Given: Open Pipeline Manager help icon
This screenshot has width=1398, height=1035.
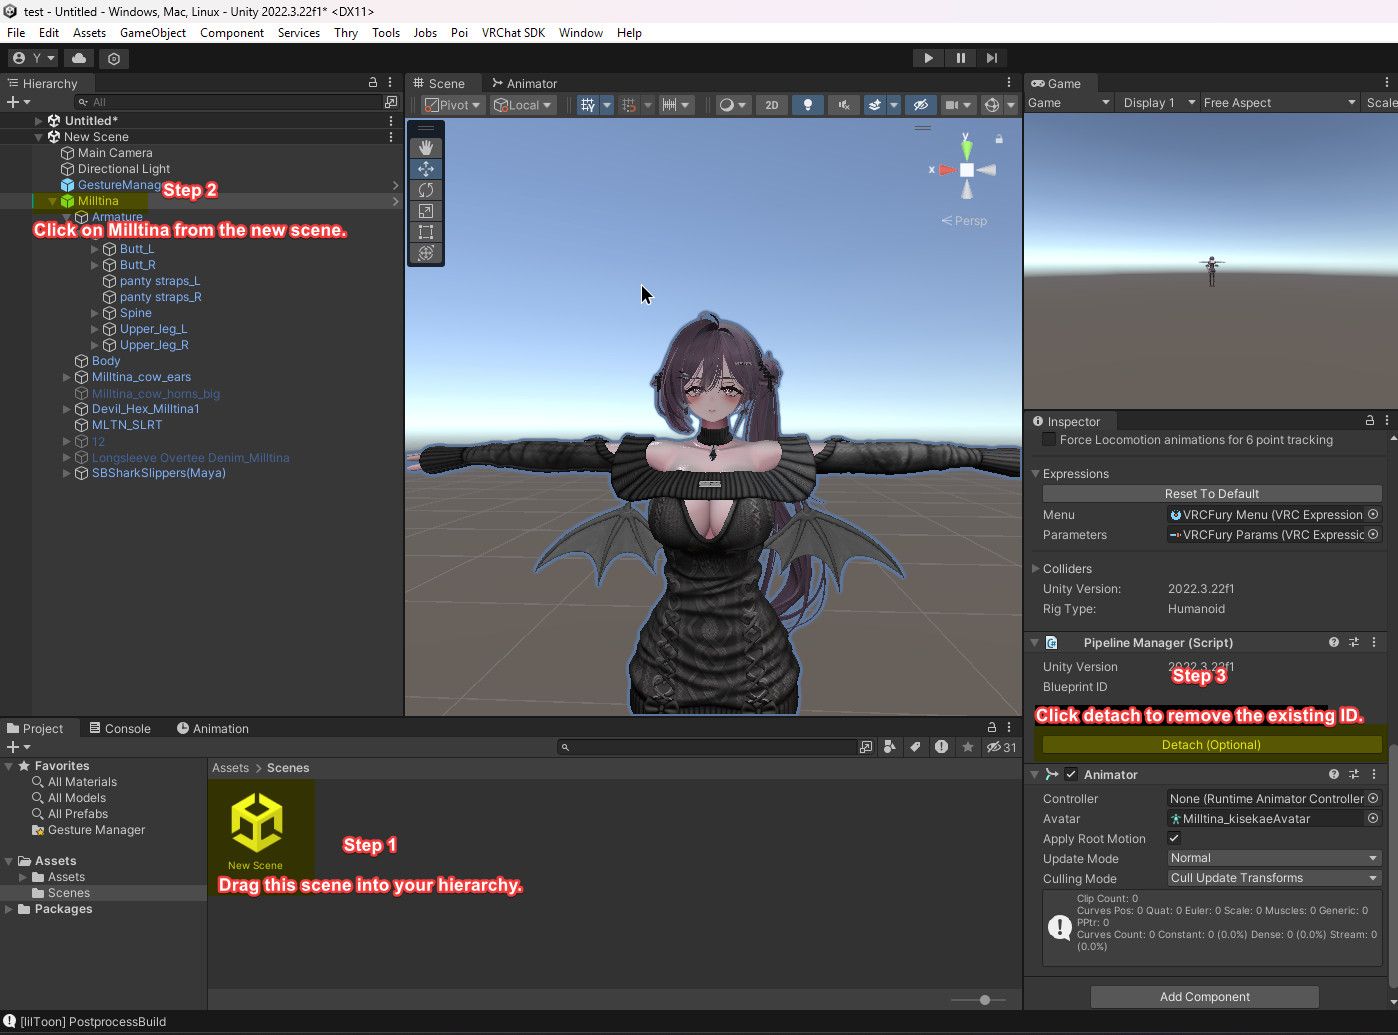Looking at the screenshot, I should point(1334,642).
